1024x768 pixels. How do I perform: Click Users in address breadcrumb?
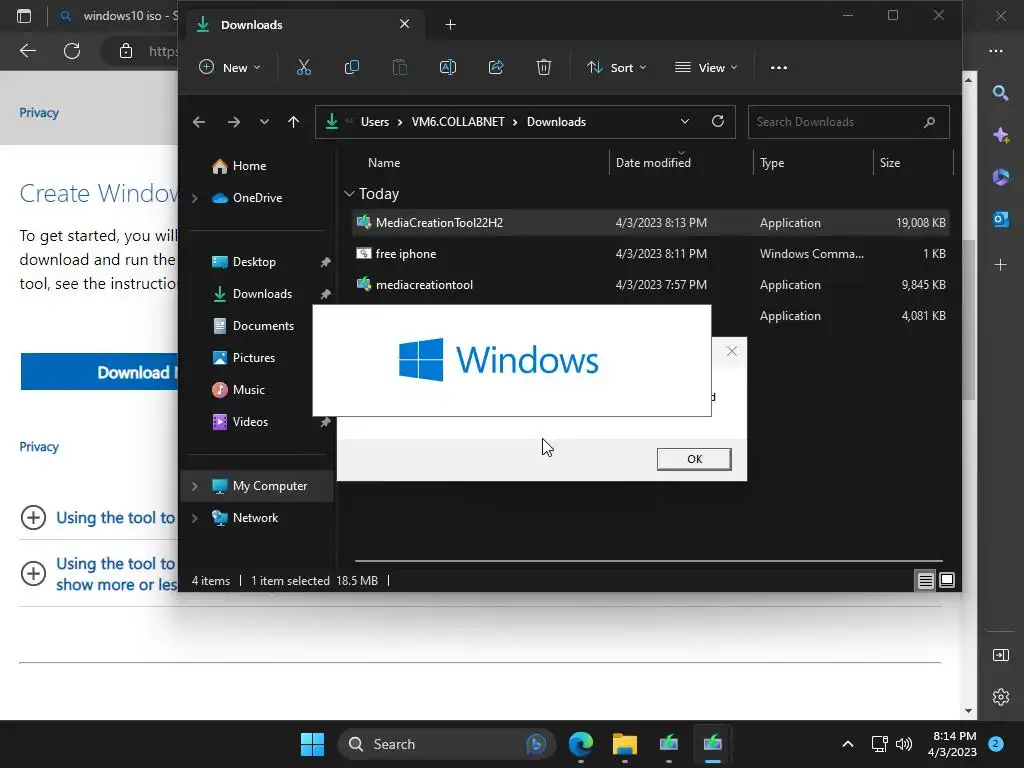(x=375, y=121)
